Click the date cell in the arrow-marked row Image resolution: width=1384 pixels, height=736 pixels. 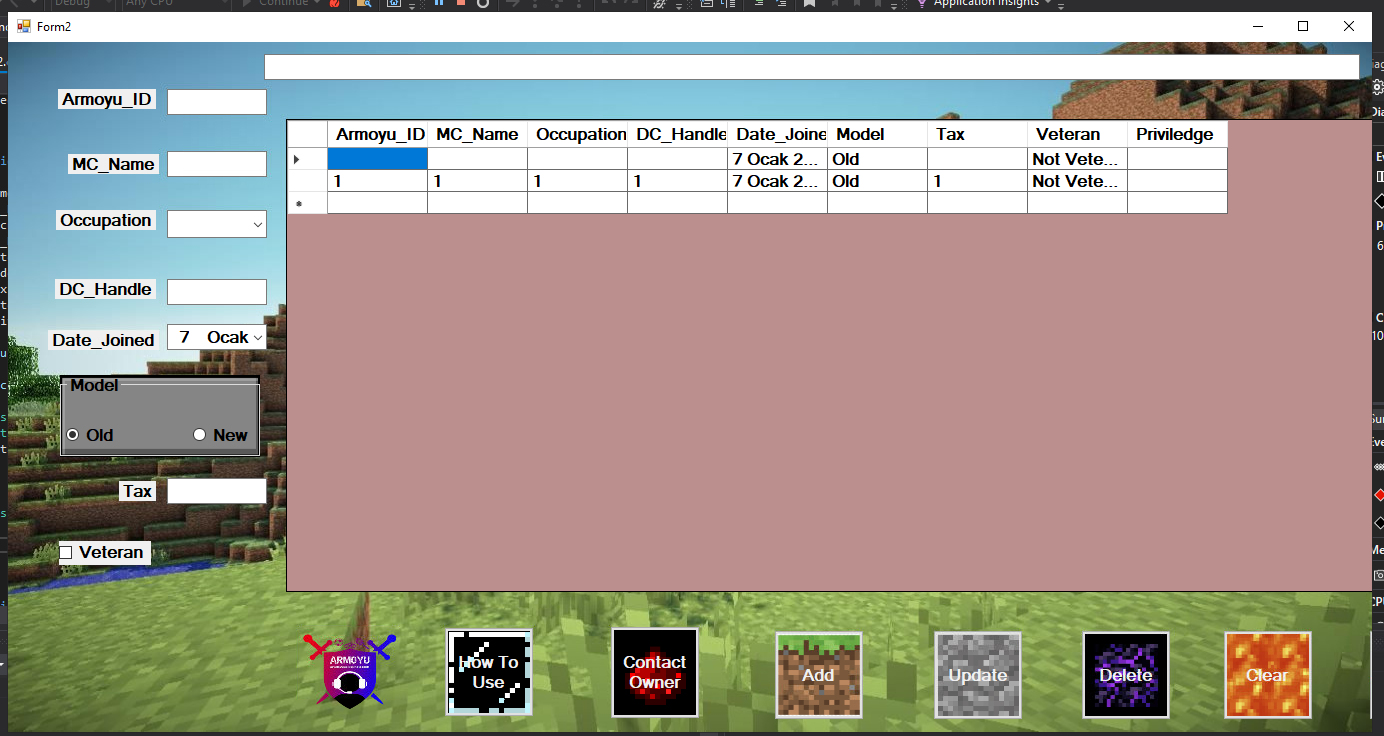click(x=778, y=159)
